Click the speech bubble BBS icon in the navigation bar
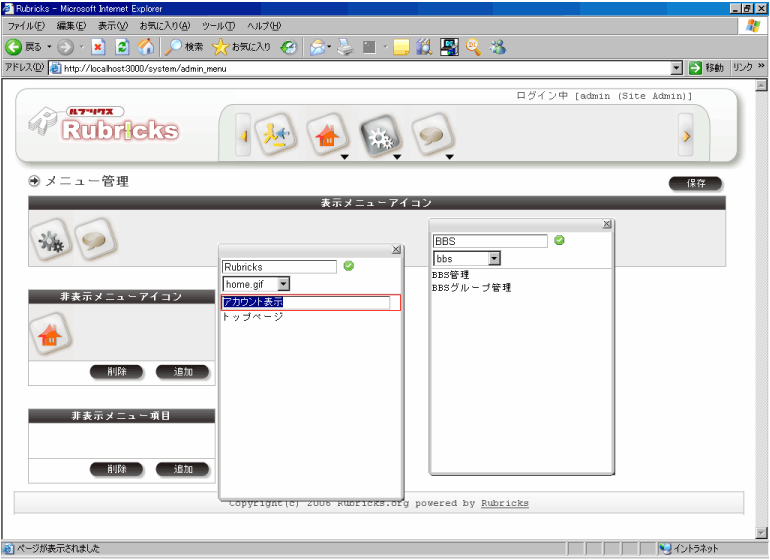 pos(432,135)
